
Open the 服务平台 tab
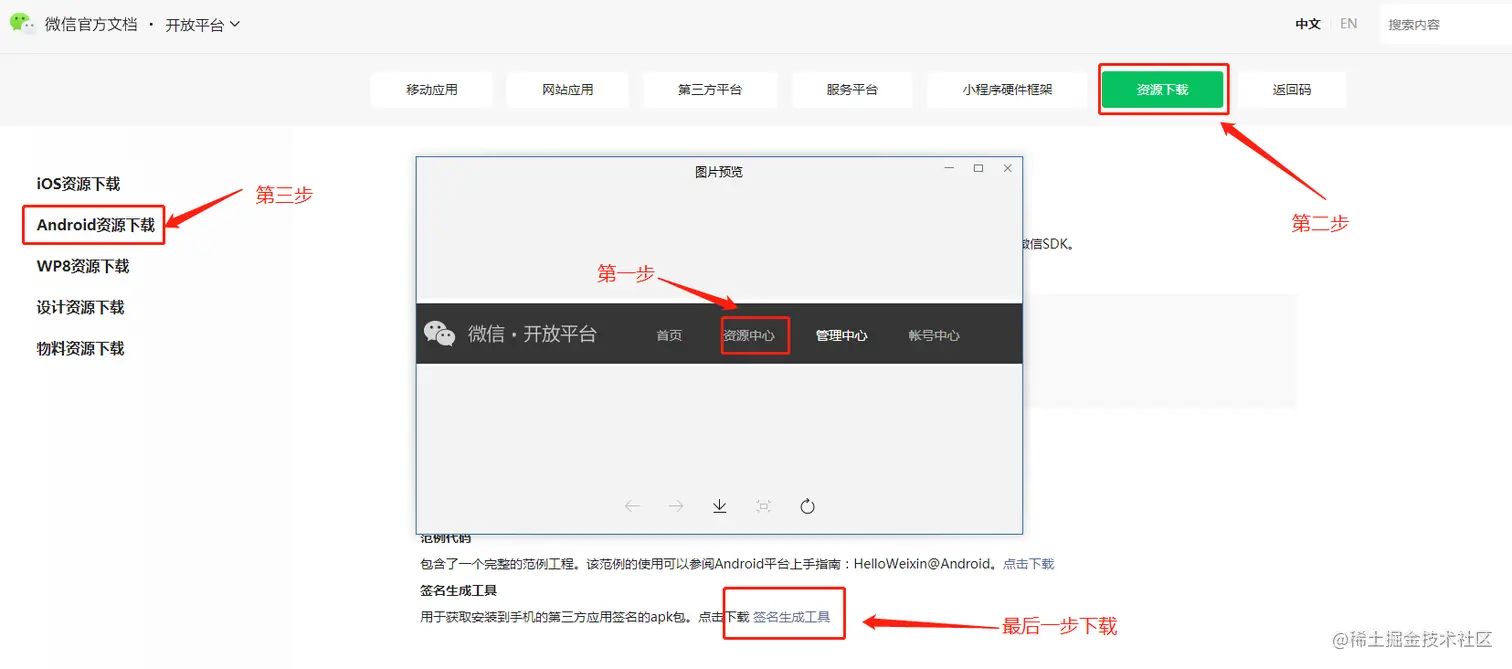click(x=852, y=90)
